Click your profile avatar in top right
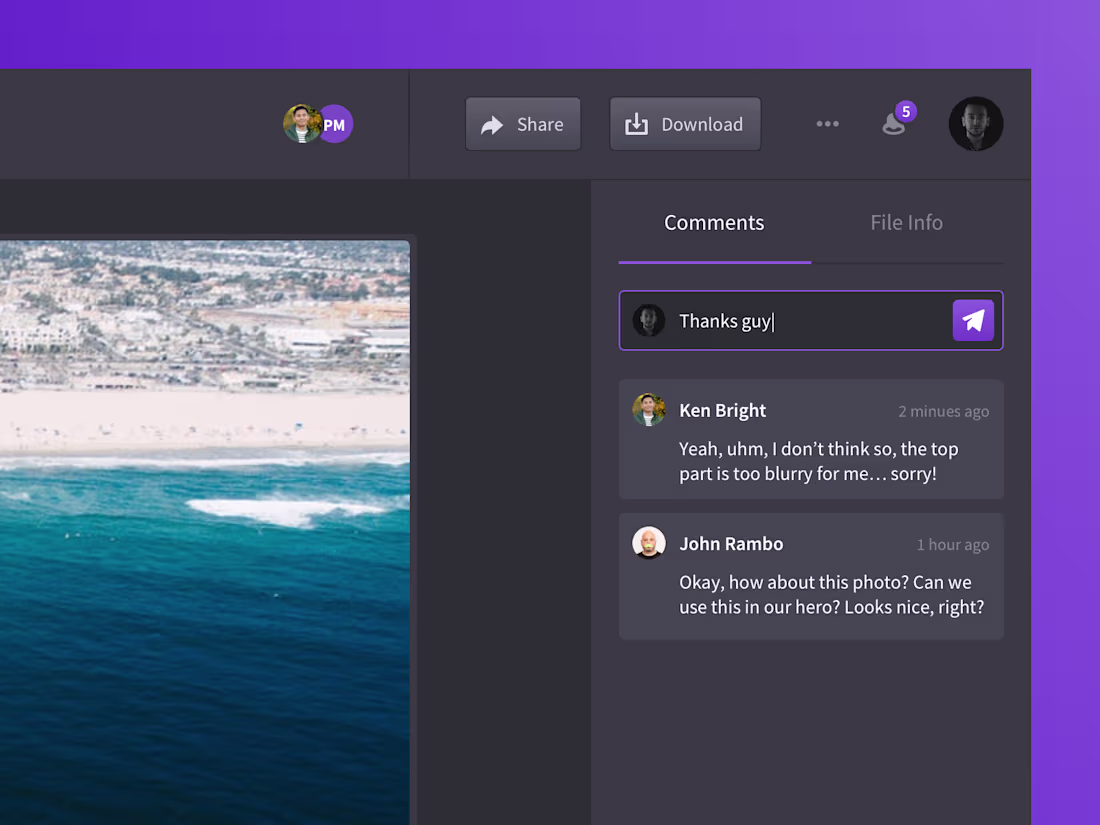Image resolution: width=1100 pixels, height=825 pixels. coord(976,123)
